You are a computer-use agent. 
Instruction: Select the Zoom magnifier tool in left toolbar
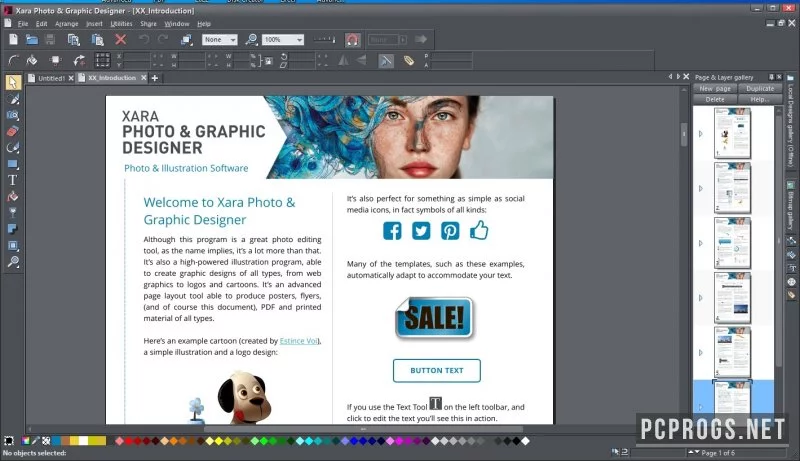[x=13, y=262]
